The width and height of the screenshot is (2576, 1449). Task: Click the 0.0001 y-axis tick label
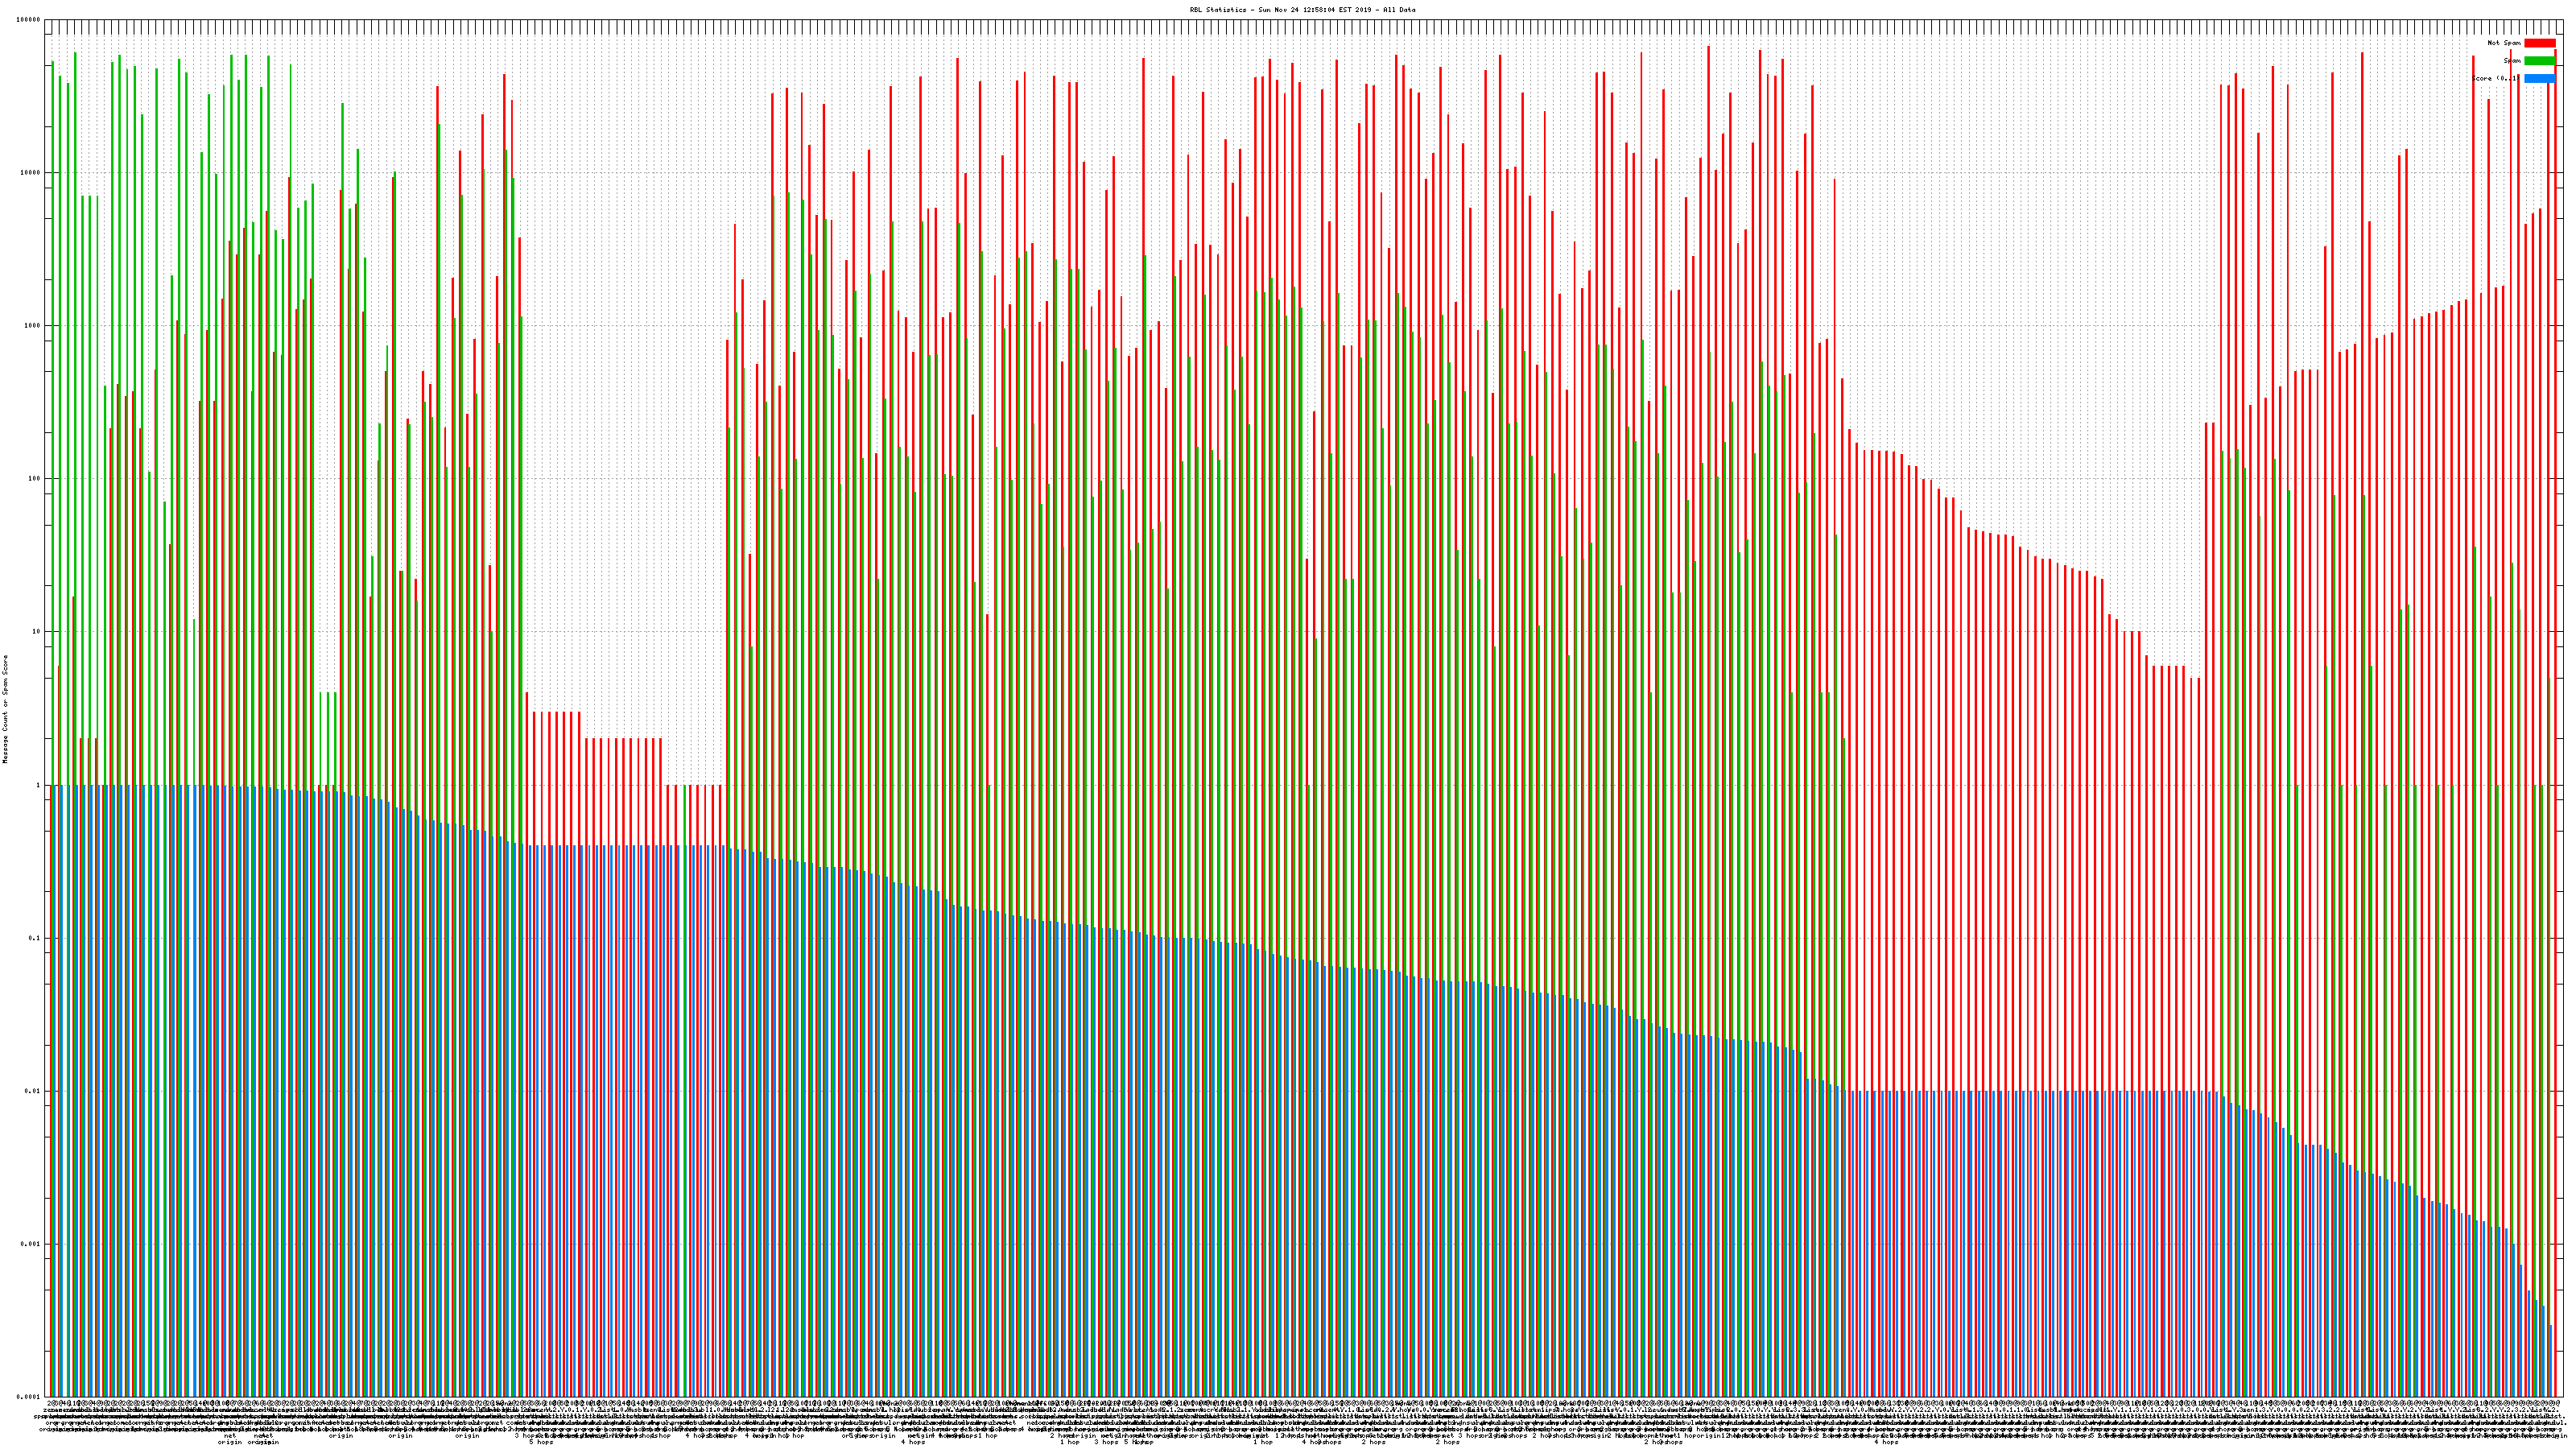tap(28, 1397)
